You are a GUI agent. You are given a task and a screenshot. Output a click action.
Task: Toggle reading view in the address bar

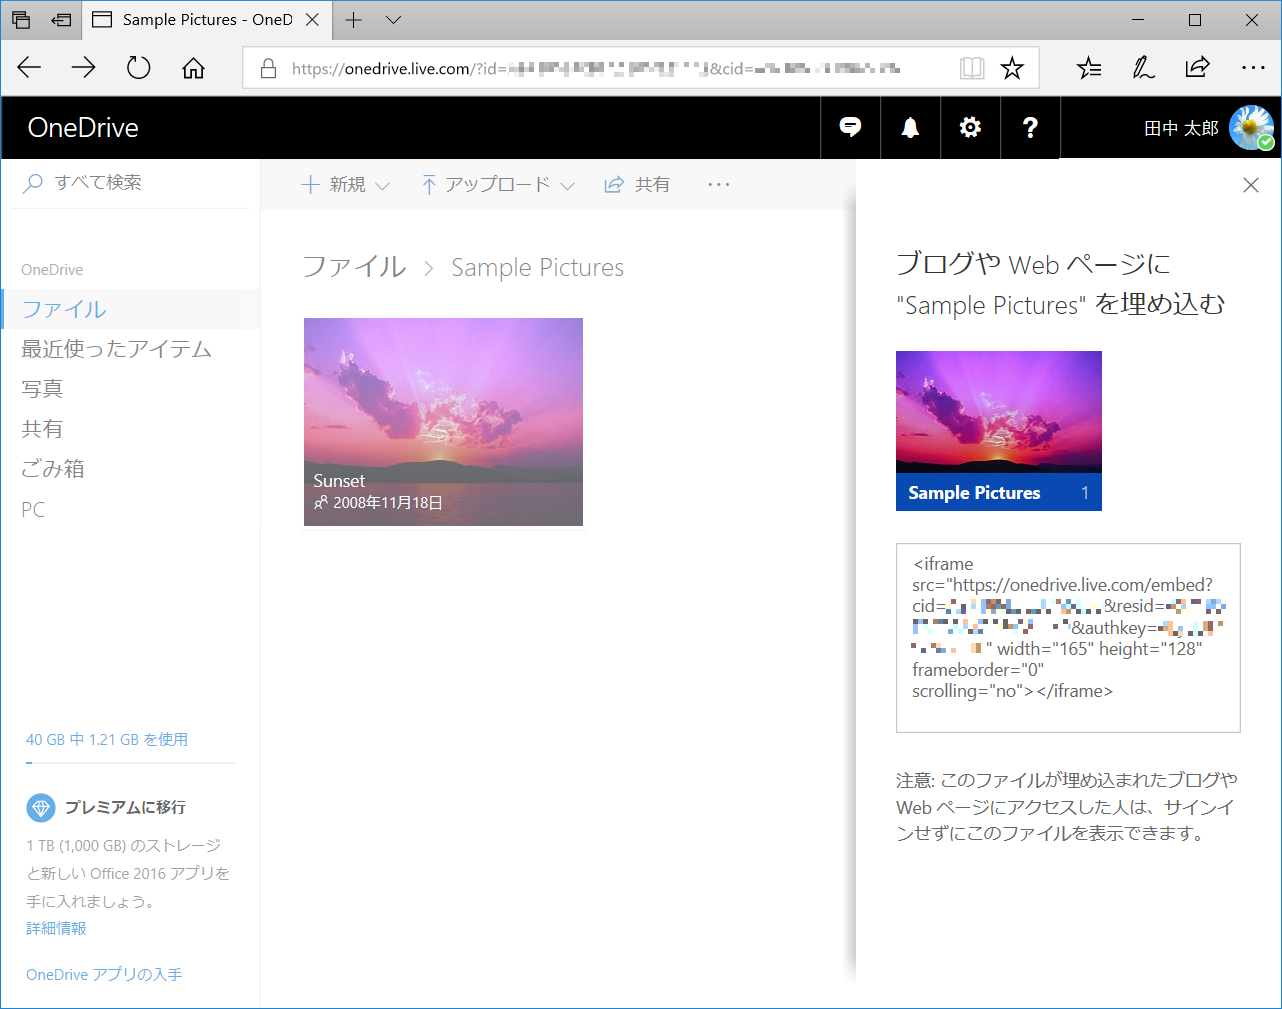pyautogui.click(x=970, y=67)
